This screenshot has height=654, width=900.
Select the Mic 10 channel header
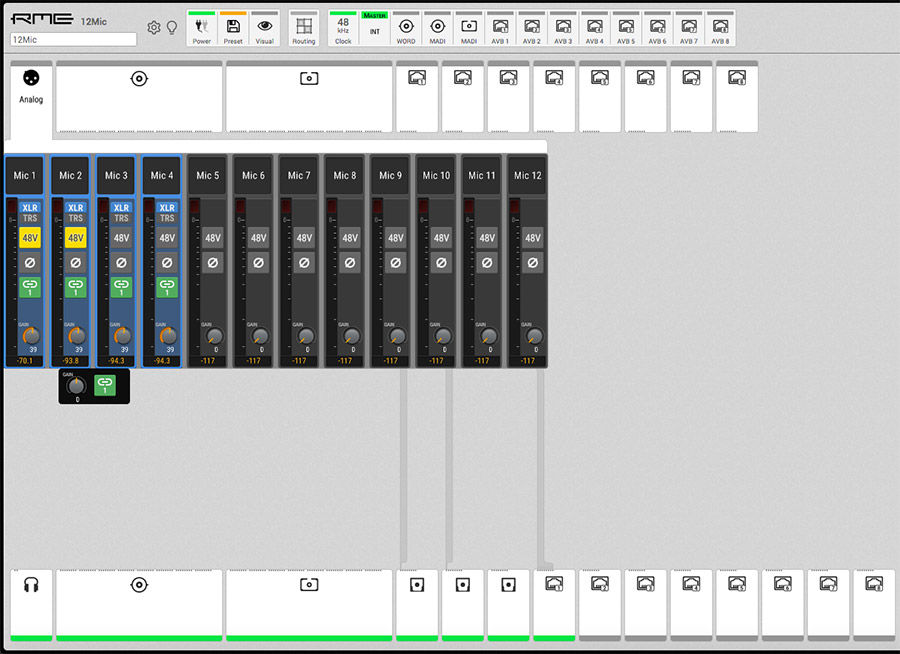coord(436,175)
